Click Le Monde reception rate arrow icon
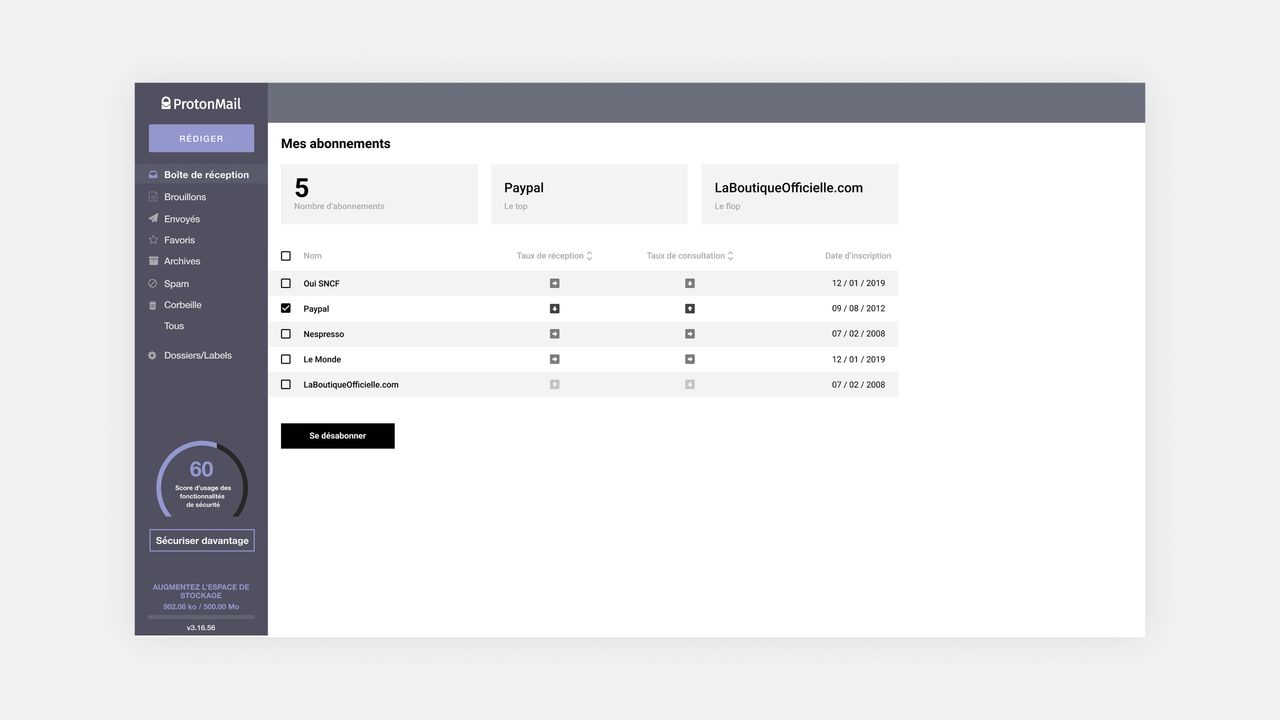This screenshot has height=720, width=1280. click(x=555, y=359)
